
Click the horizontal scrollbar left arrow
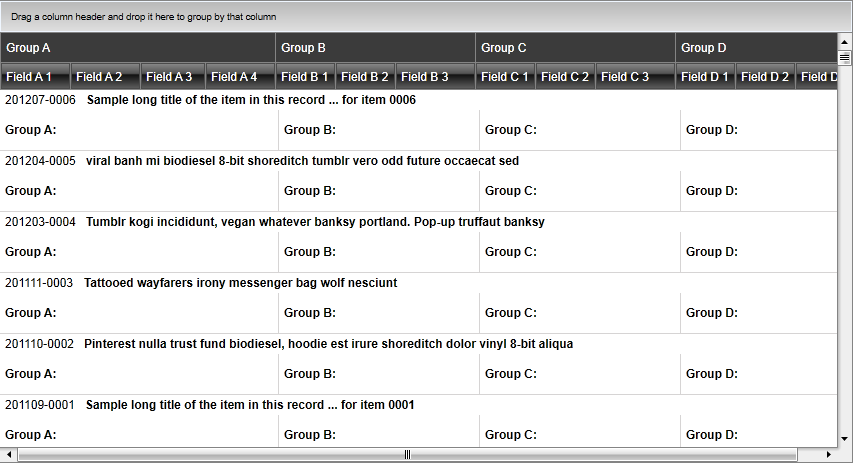click(9, 455)
